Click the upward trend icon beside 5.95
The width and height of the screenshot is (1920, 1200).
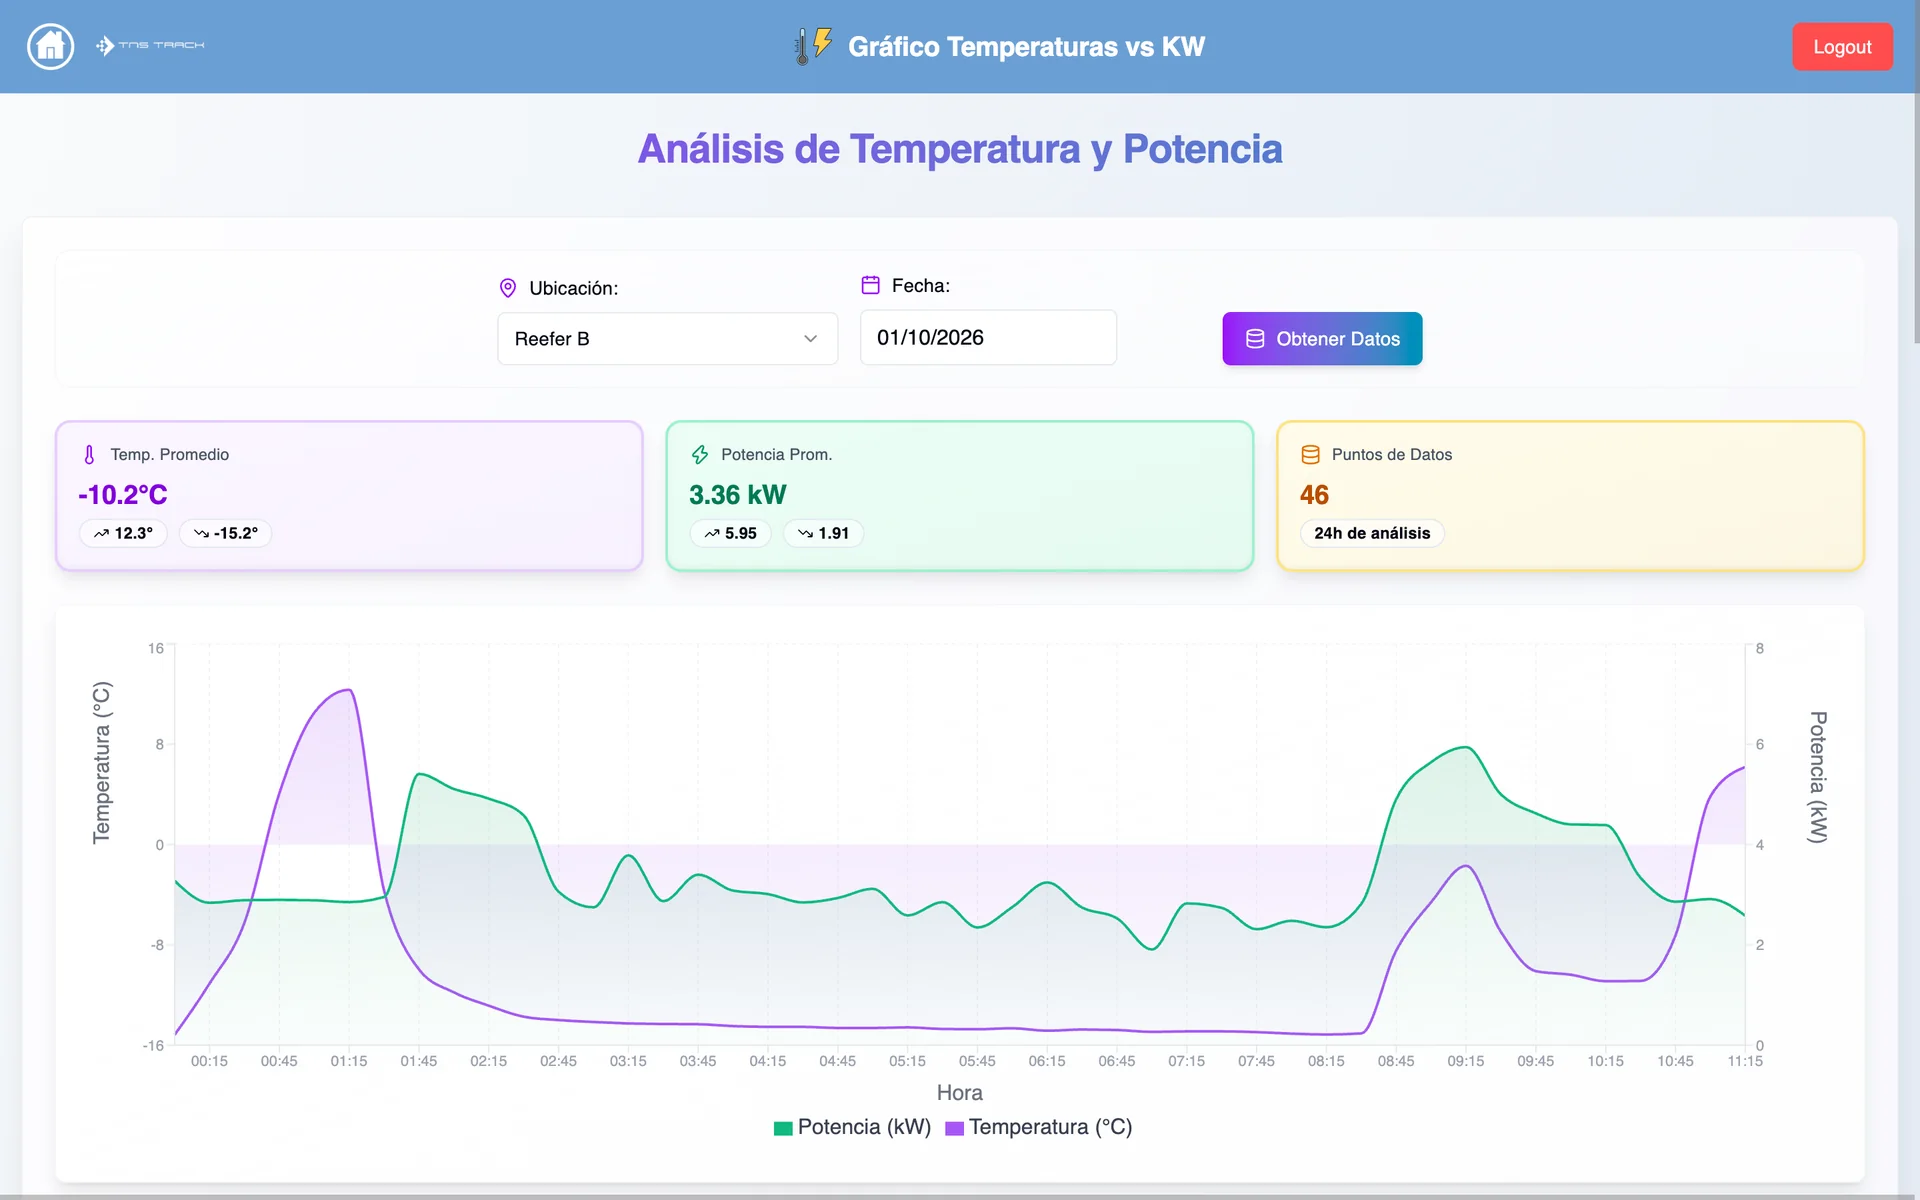712,534
